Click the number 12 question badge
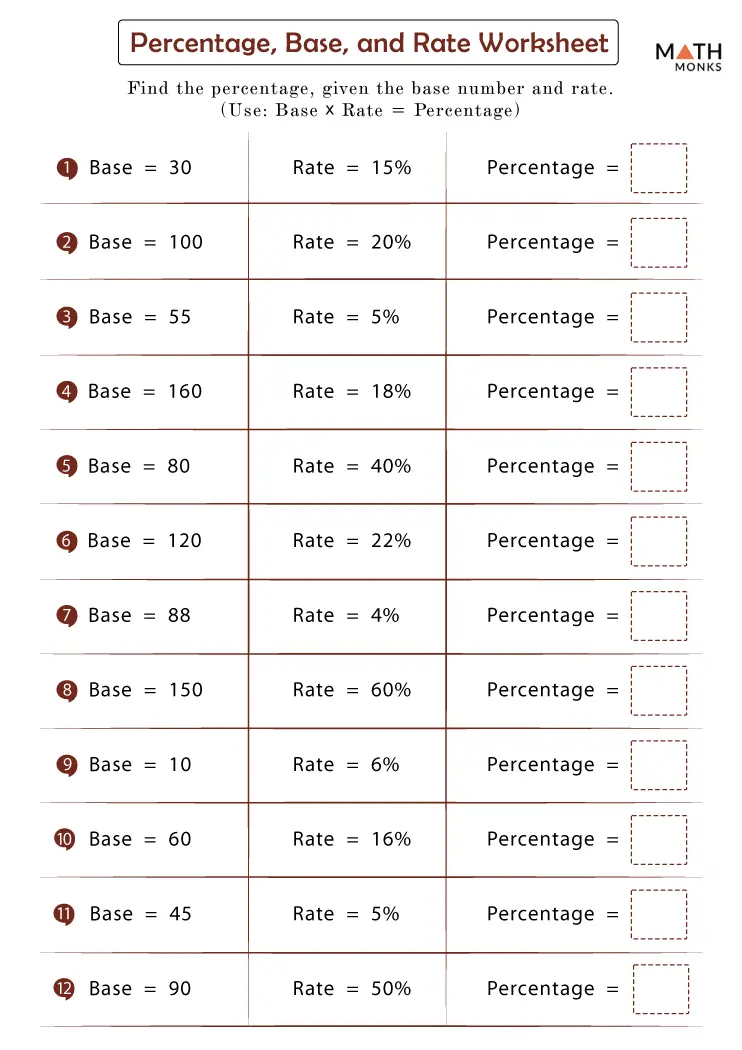The height and width of the screenshot is (1050, 742). (65, 989)
